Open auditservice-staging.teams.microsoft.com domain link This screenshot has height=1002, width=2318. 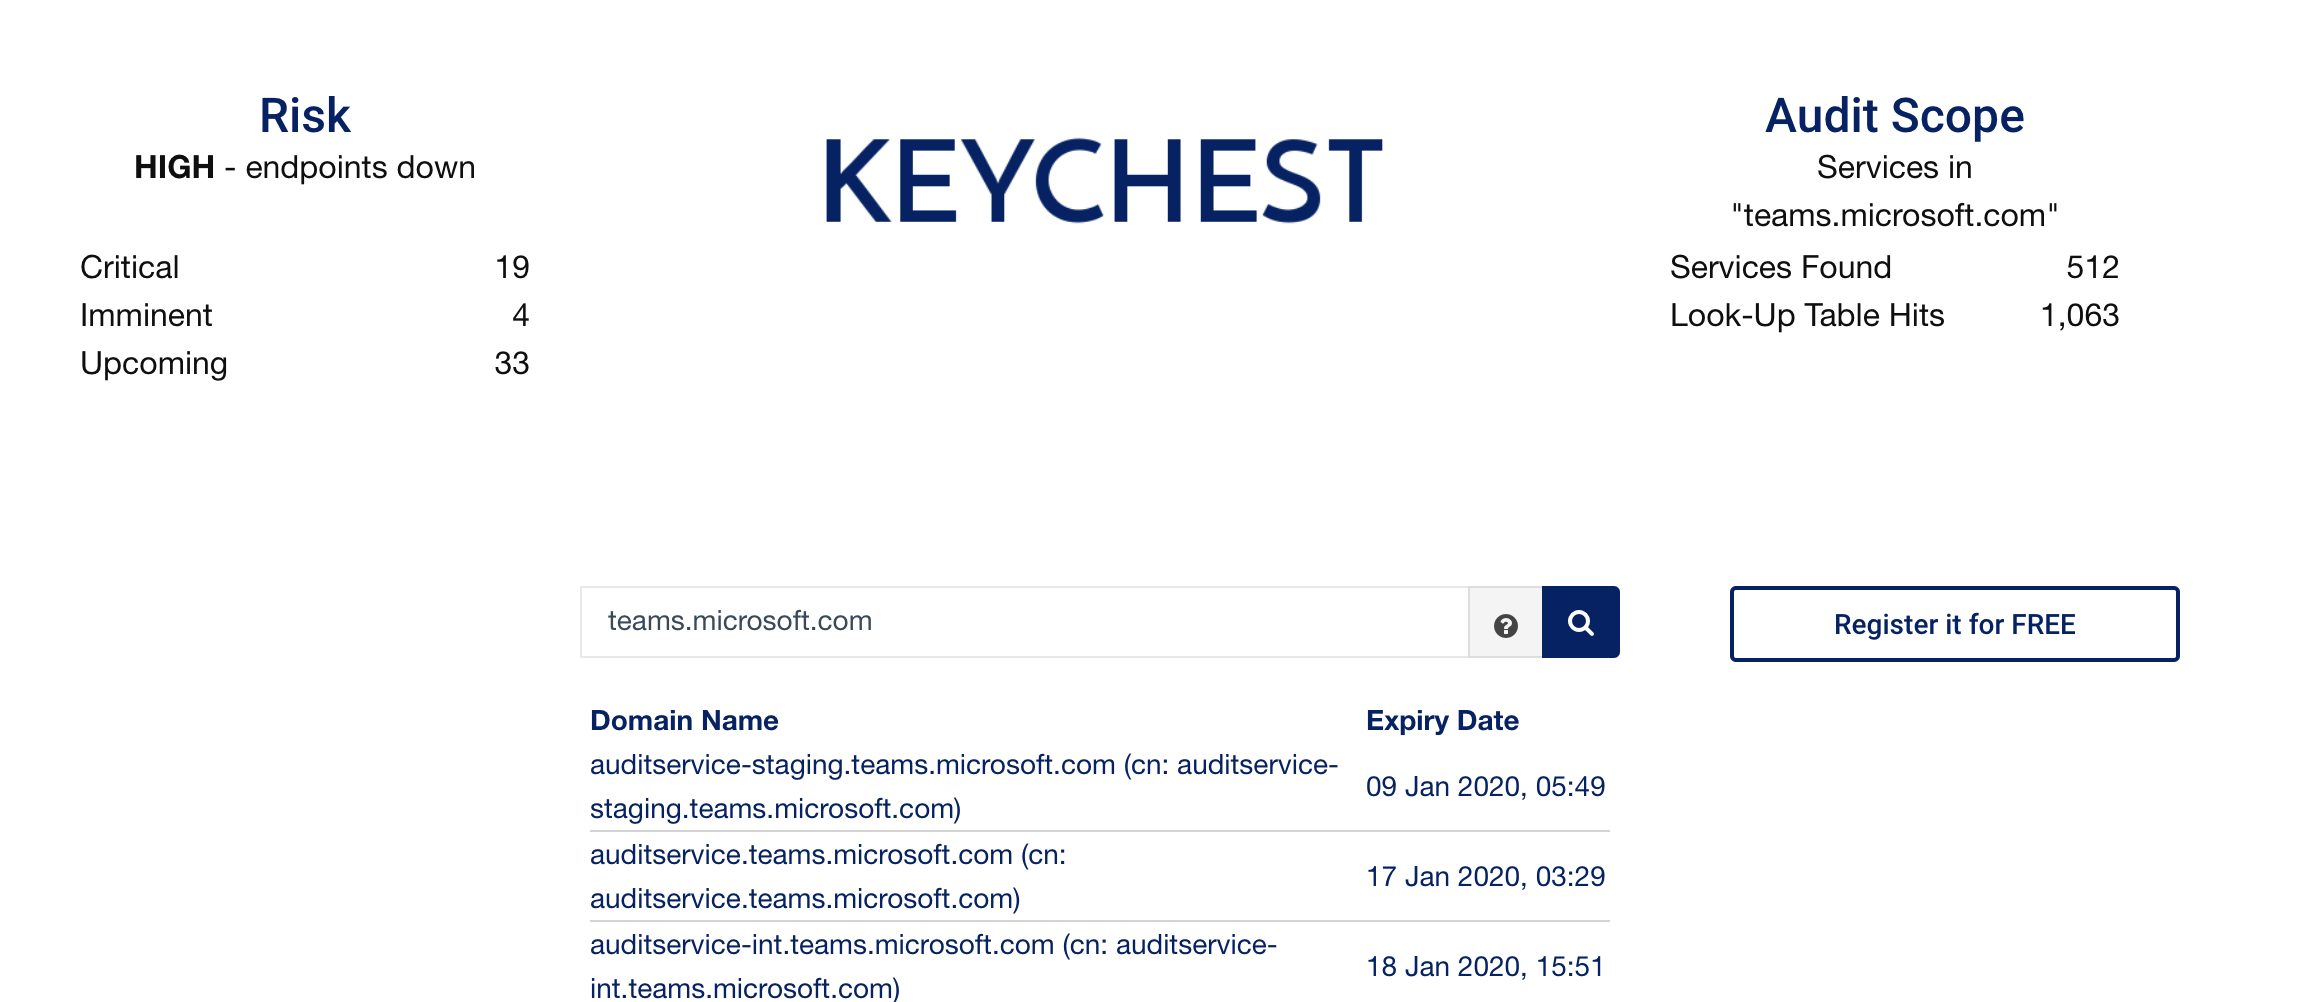coord(964,786)
